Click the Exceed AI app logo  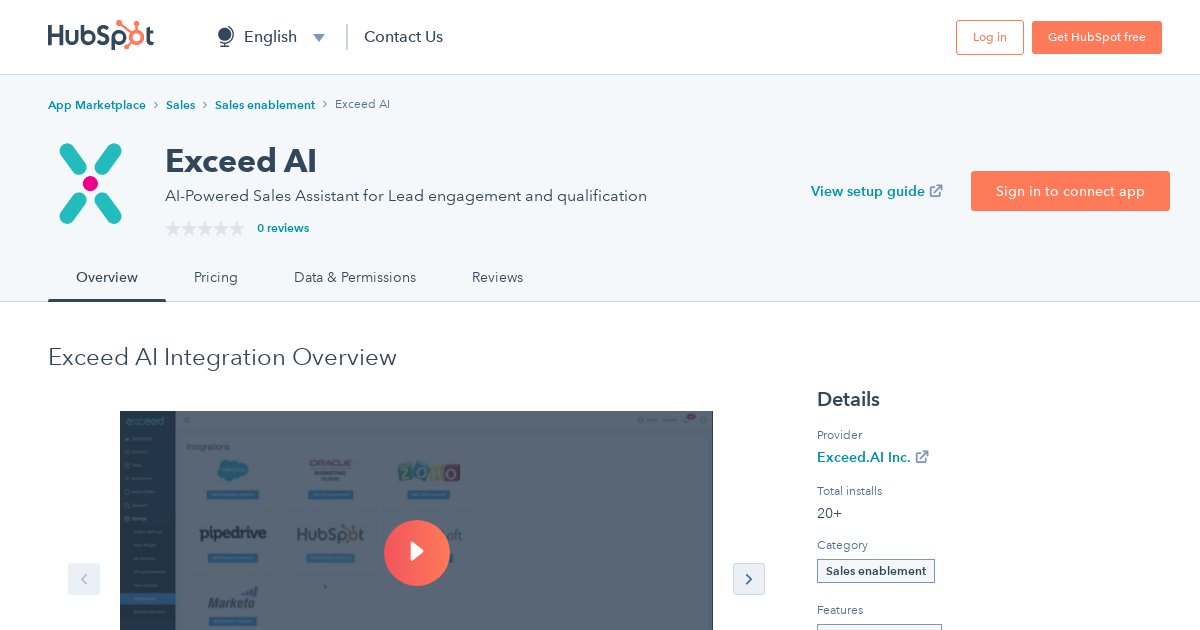pos(88,183)
